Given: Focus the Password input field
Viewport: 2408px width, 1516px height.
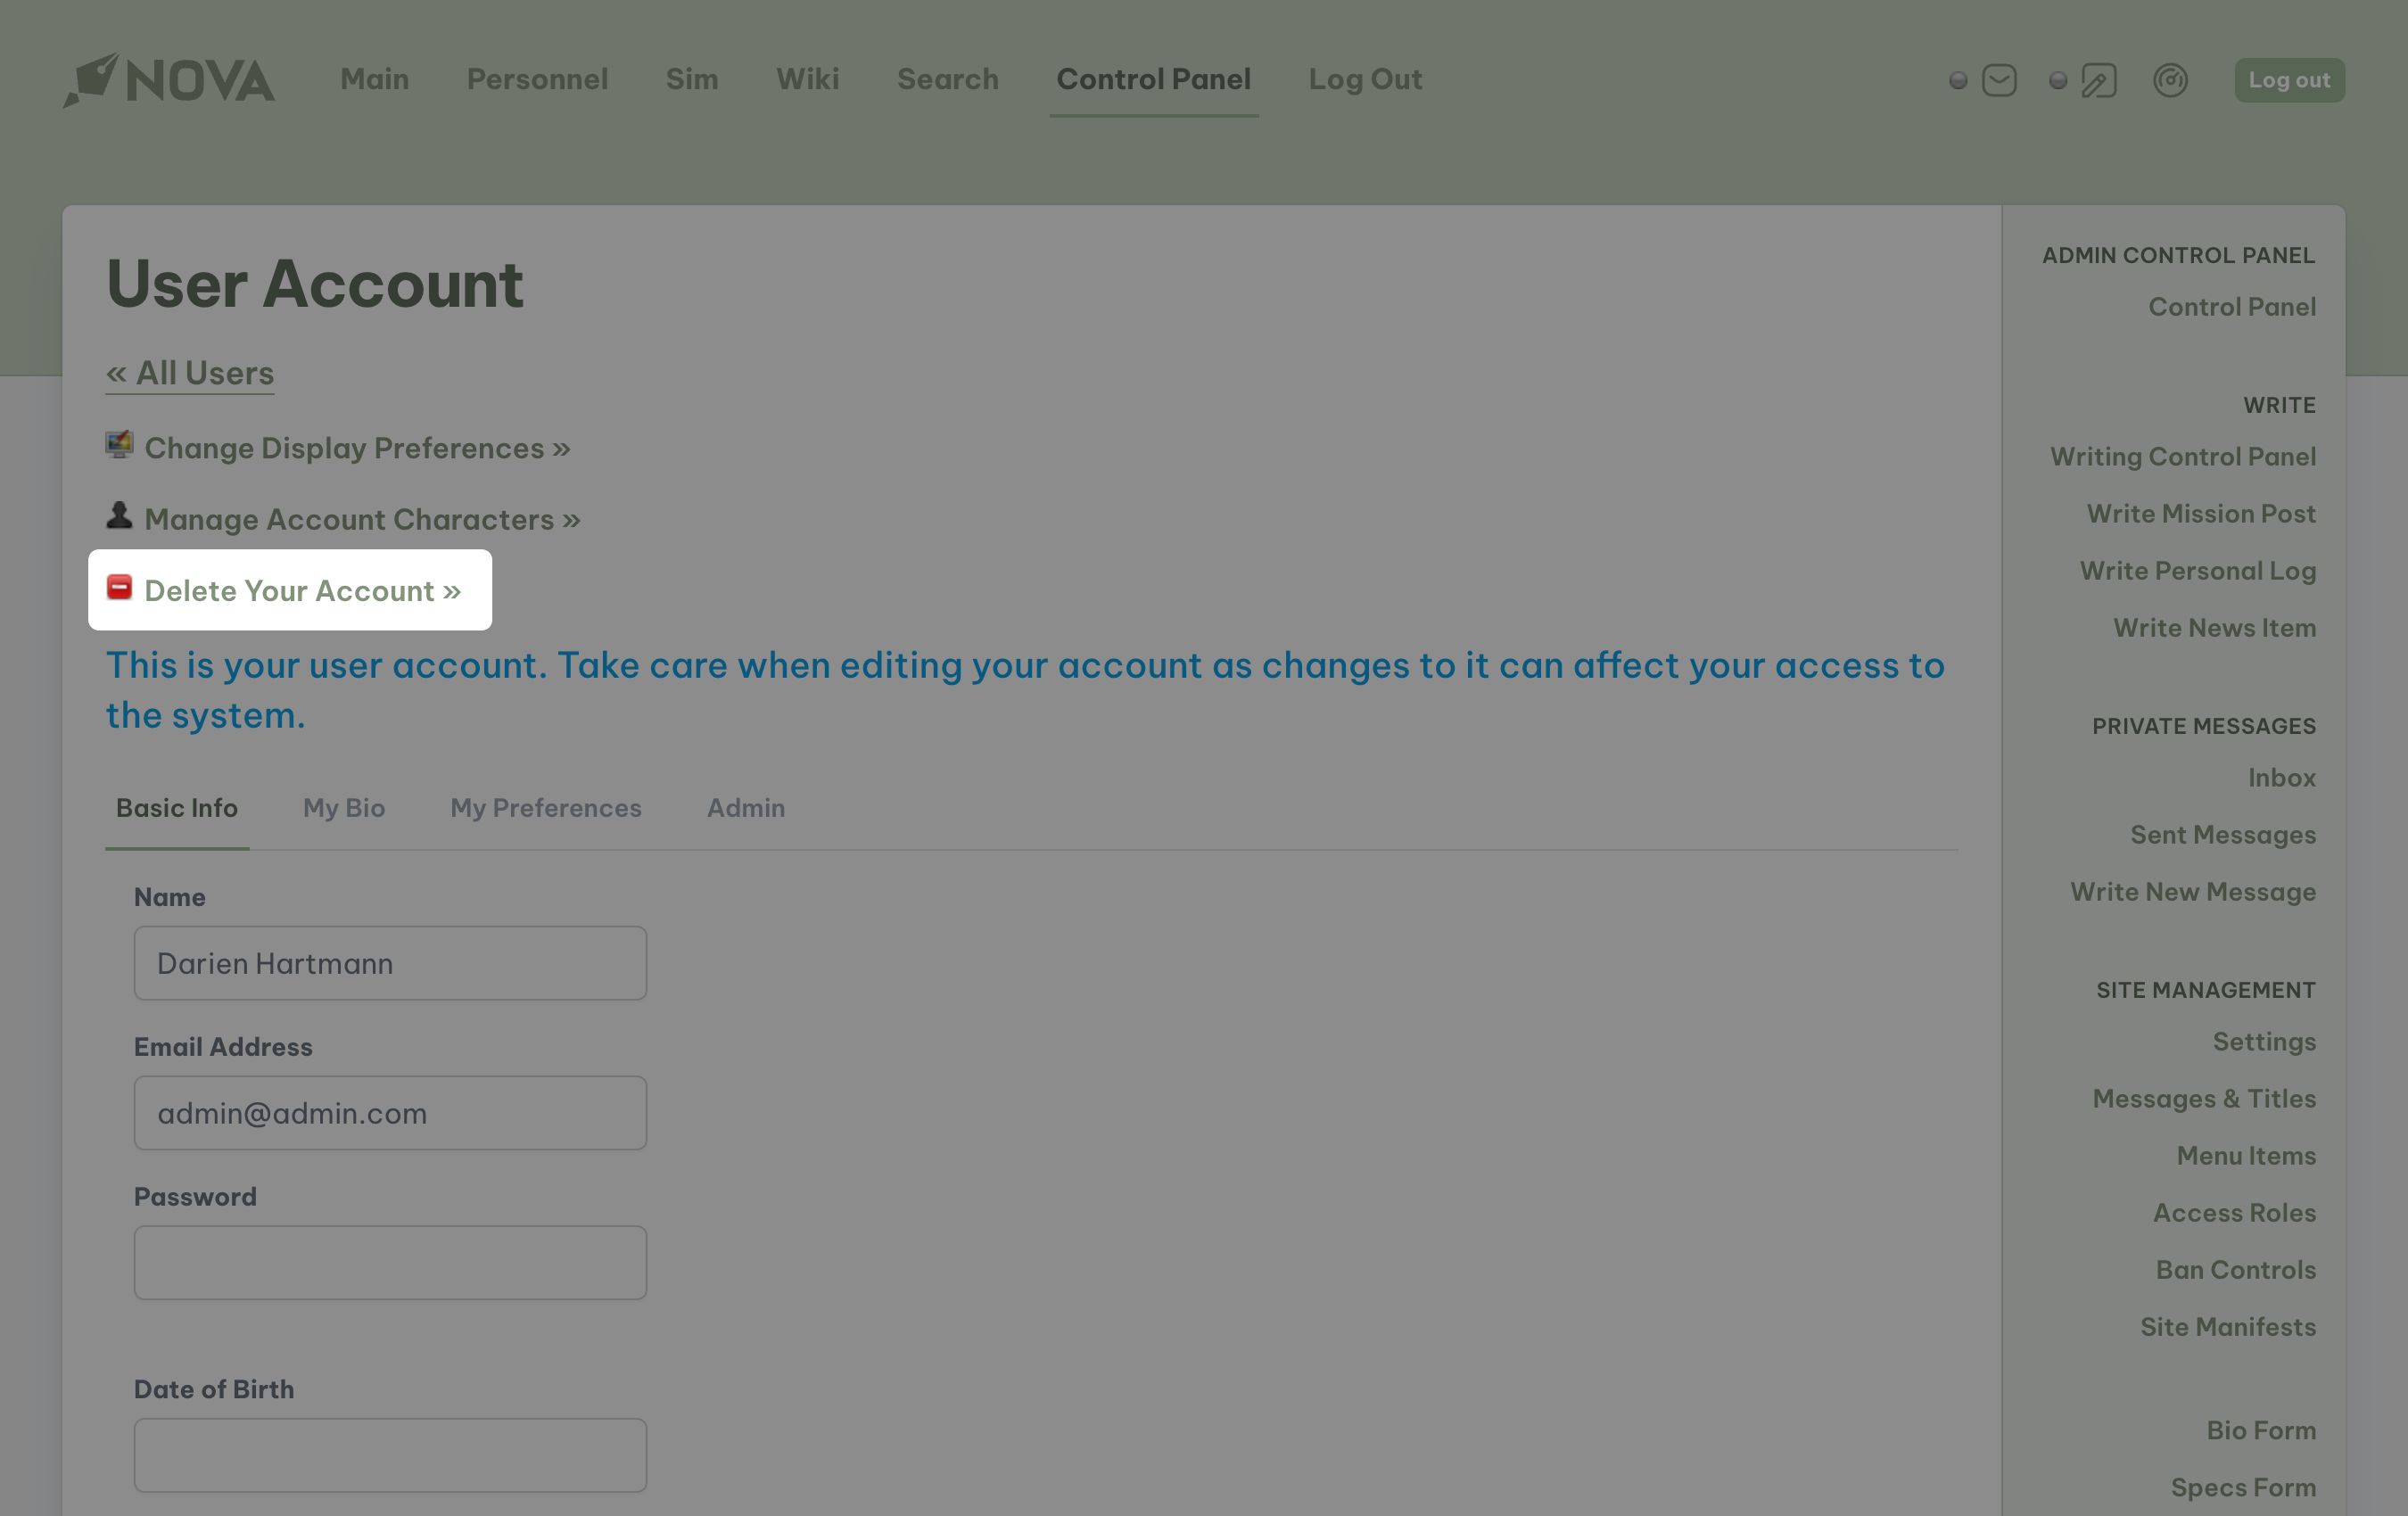Looking at the screenshot, I should [x=390, y=1263].
